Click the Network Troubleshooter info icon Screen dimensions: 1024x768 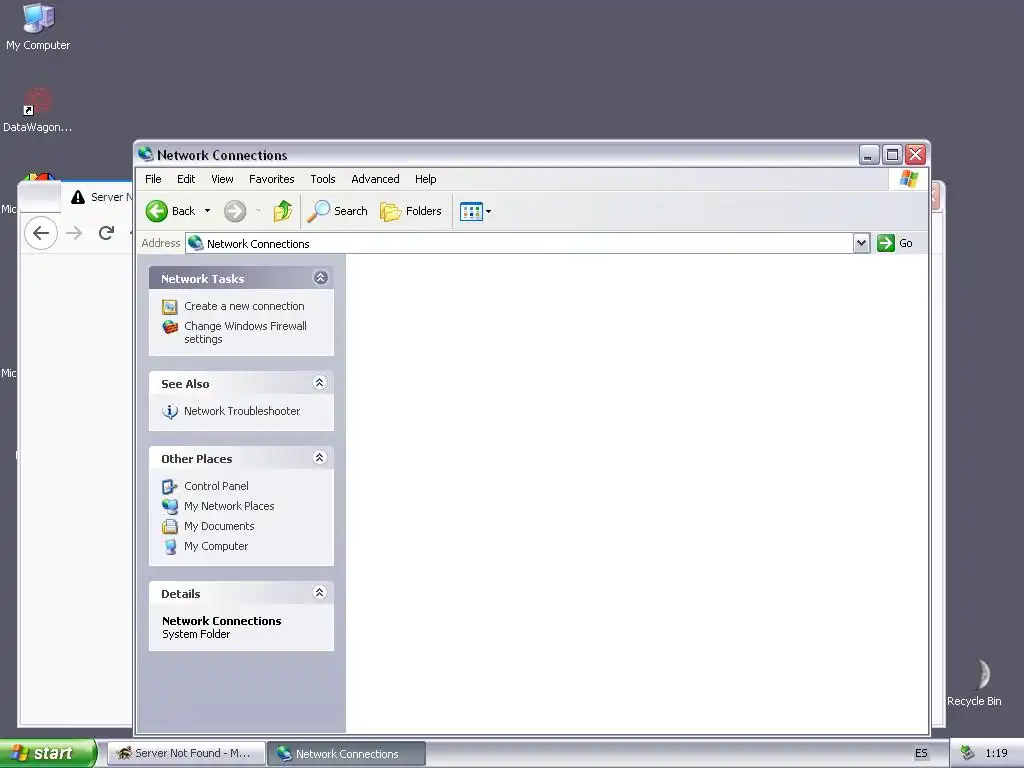coord(170,411)
